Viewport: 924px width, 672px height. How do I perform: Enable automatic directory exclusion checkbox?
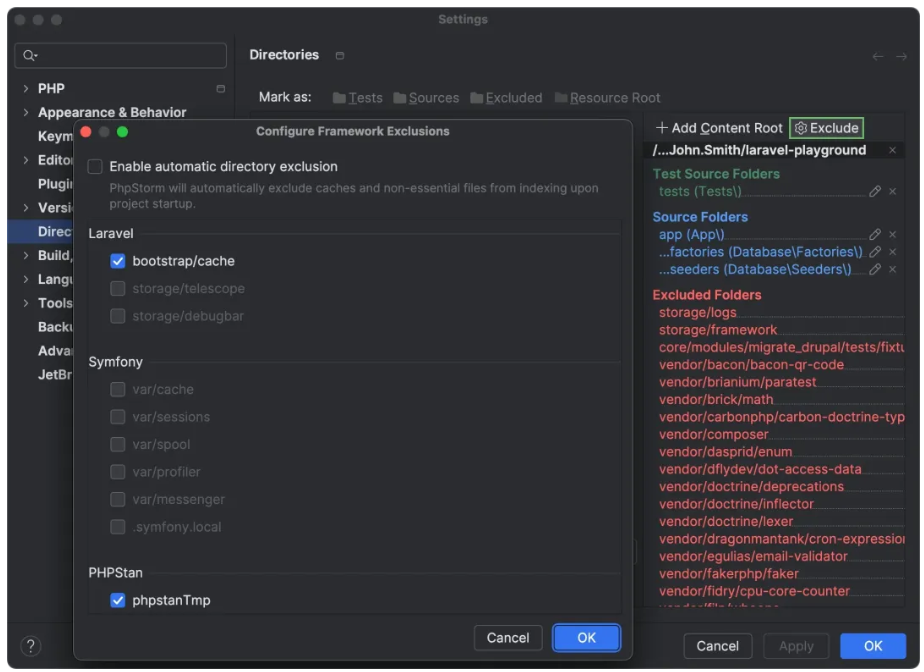(x=96, y=167)
